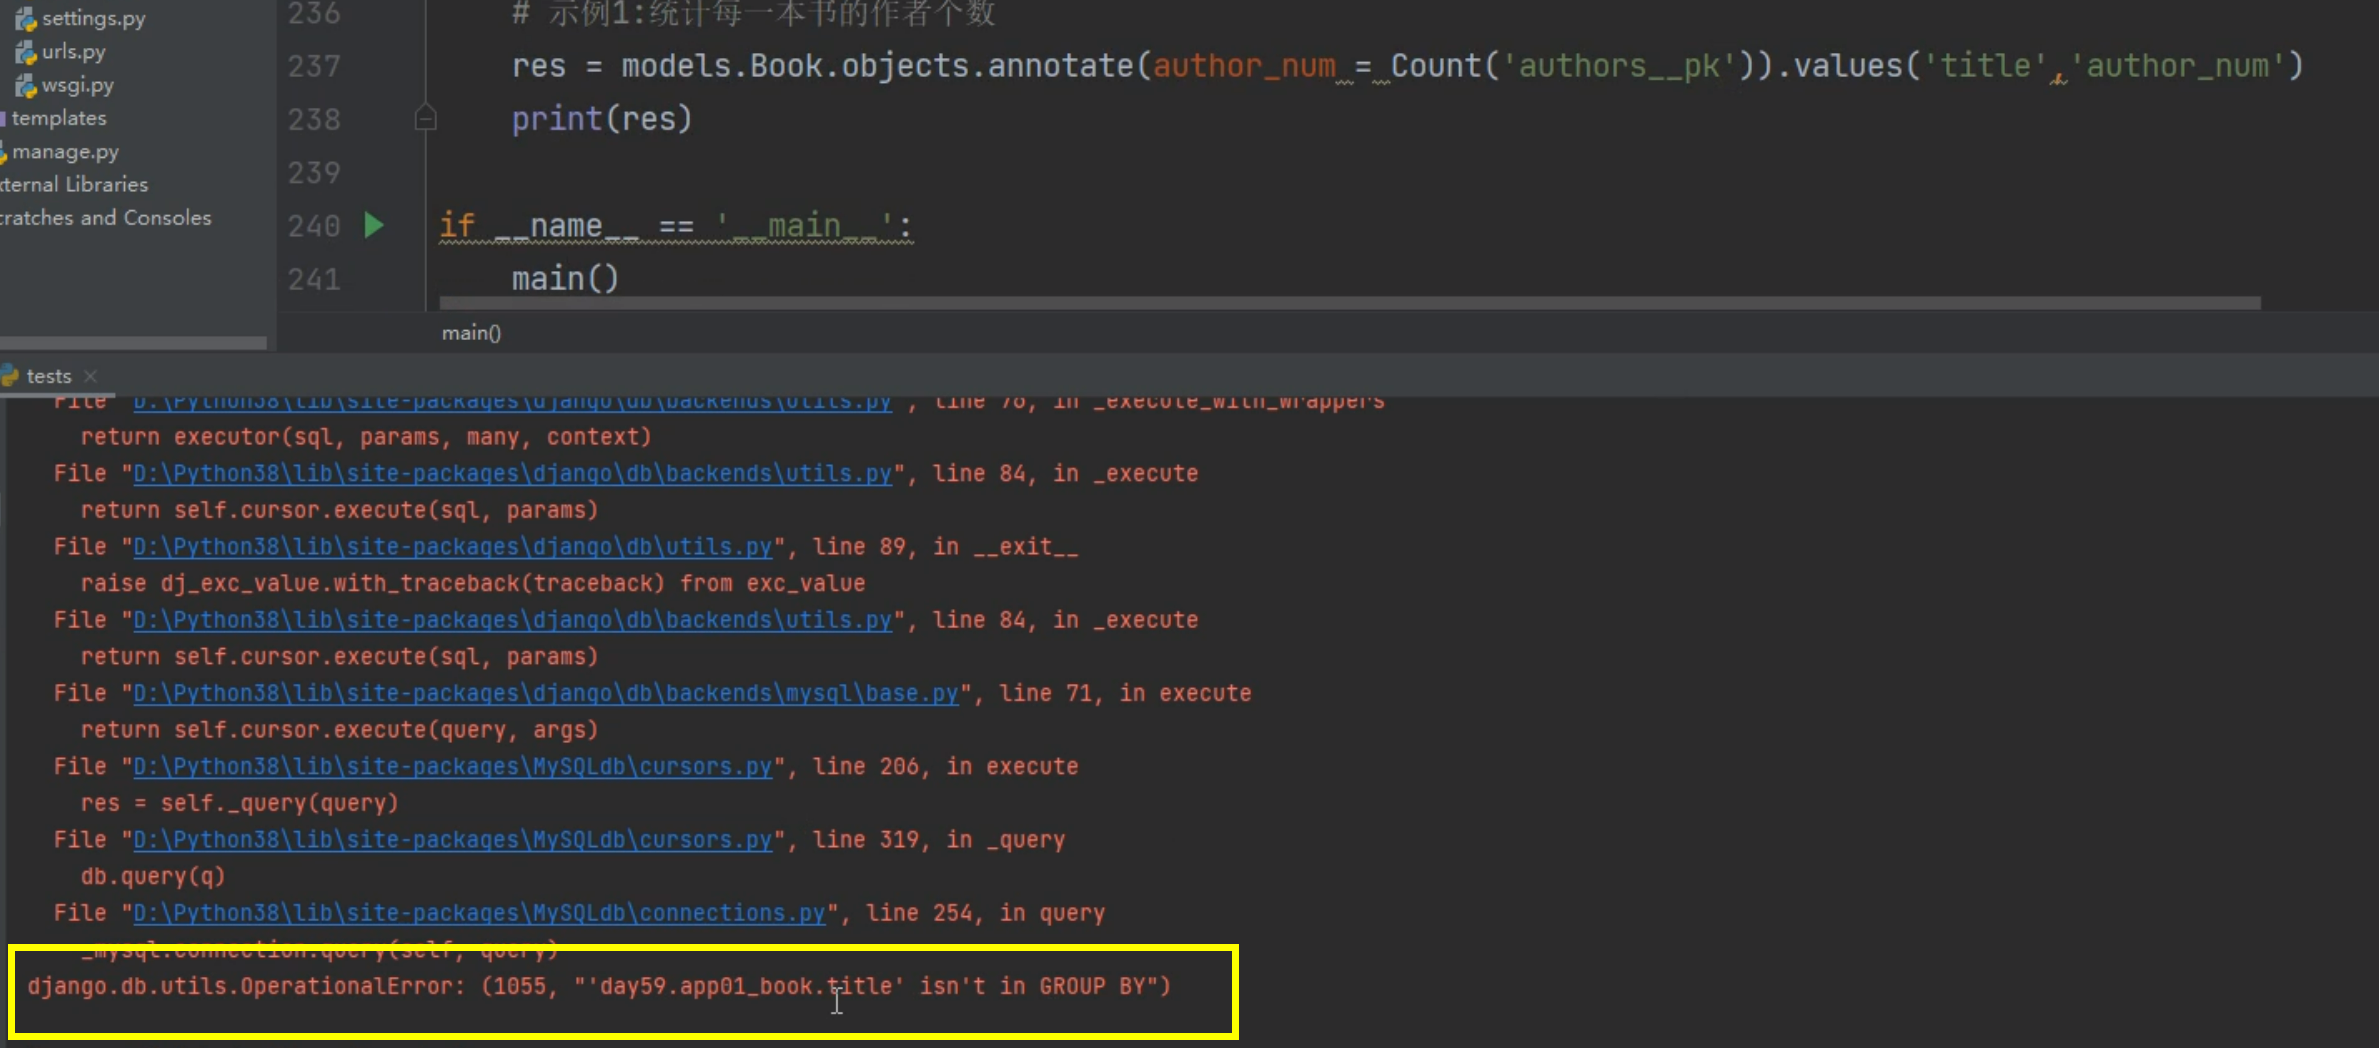Viewport: 2379px width, 1048px height.
Task: Open manage.py in the project tree
Action: [65, 152]
